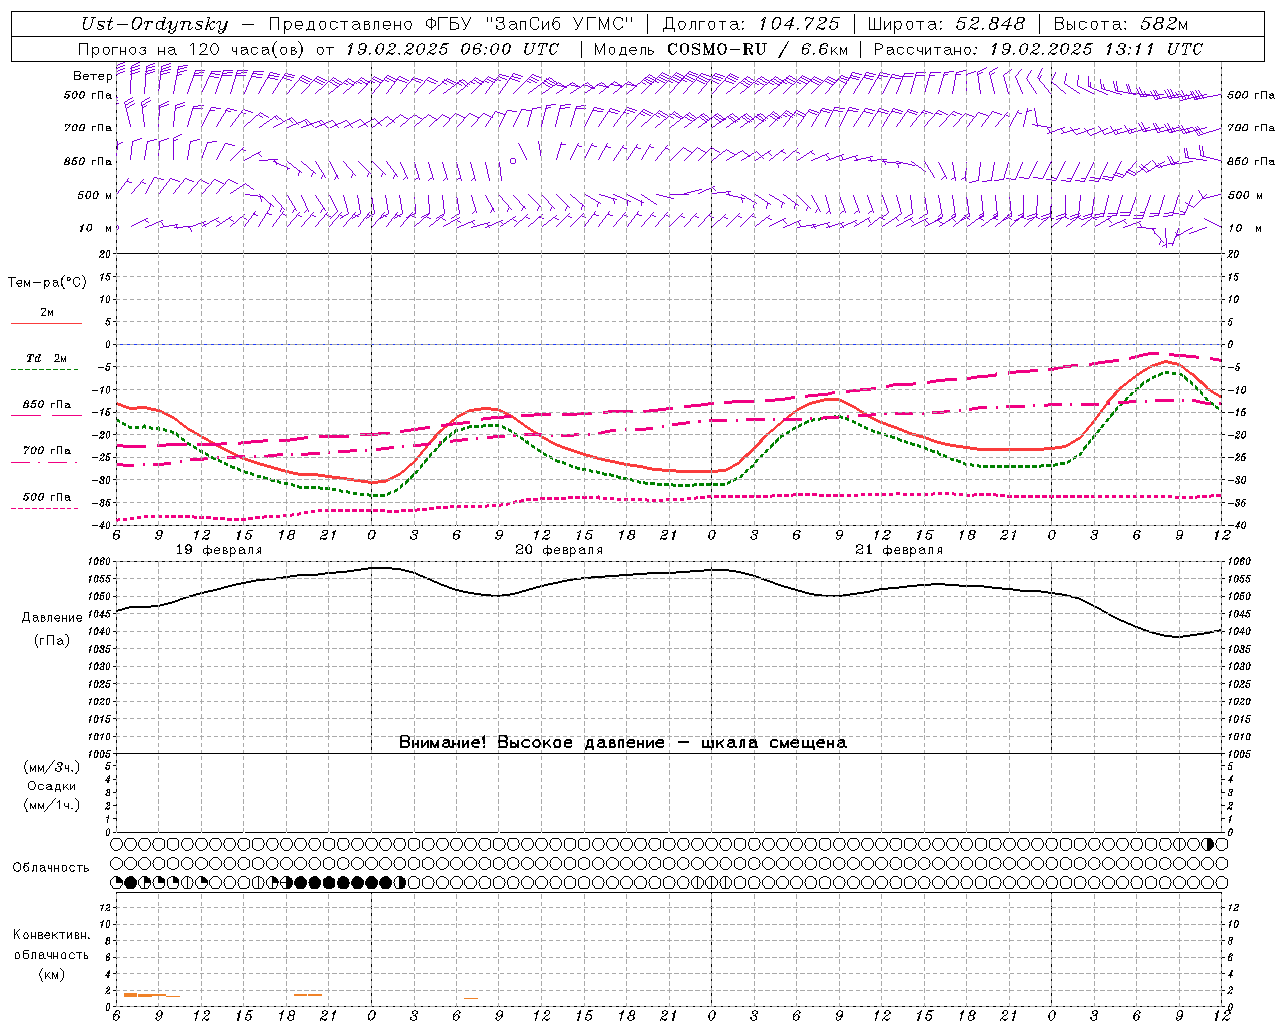The width and height of the screenshot is (1280, 1024).
Task: Click the red 2м temperature curve
Action: pos(668,468)
